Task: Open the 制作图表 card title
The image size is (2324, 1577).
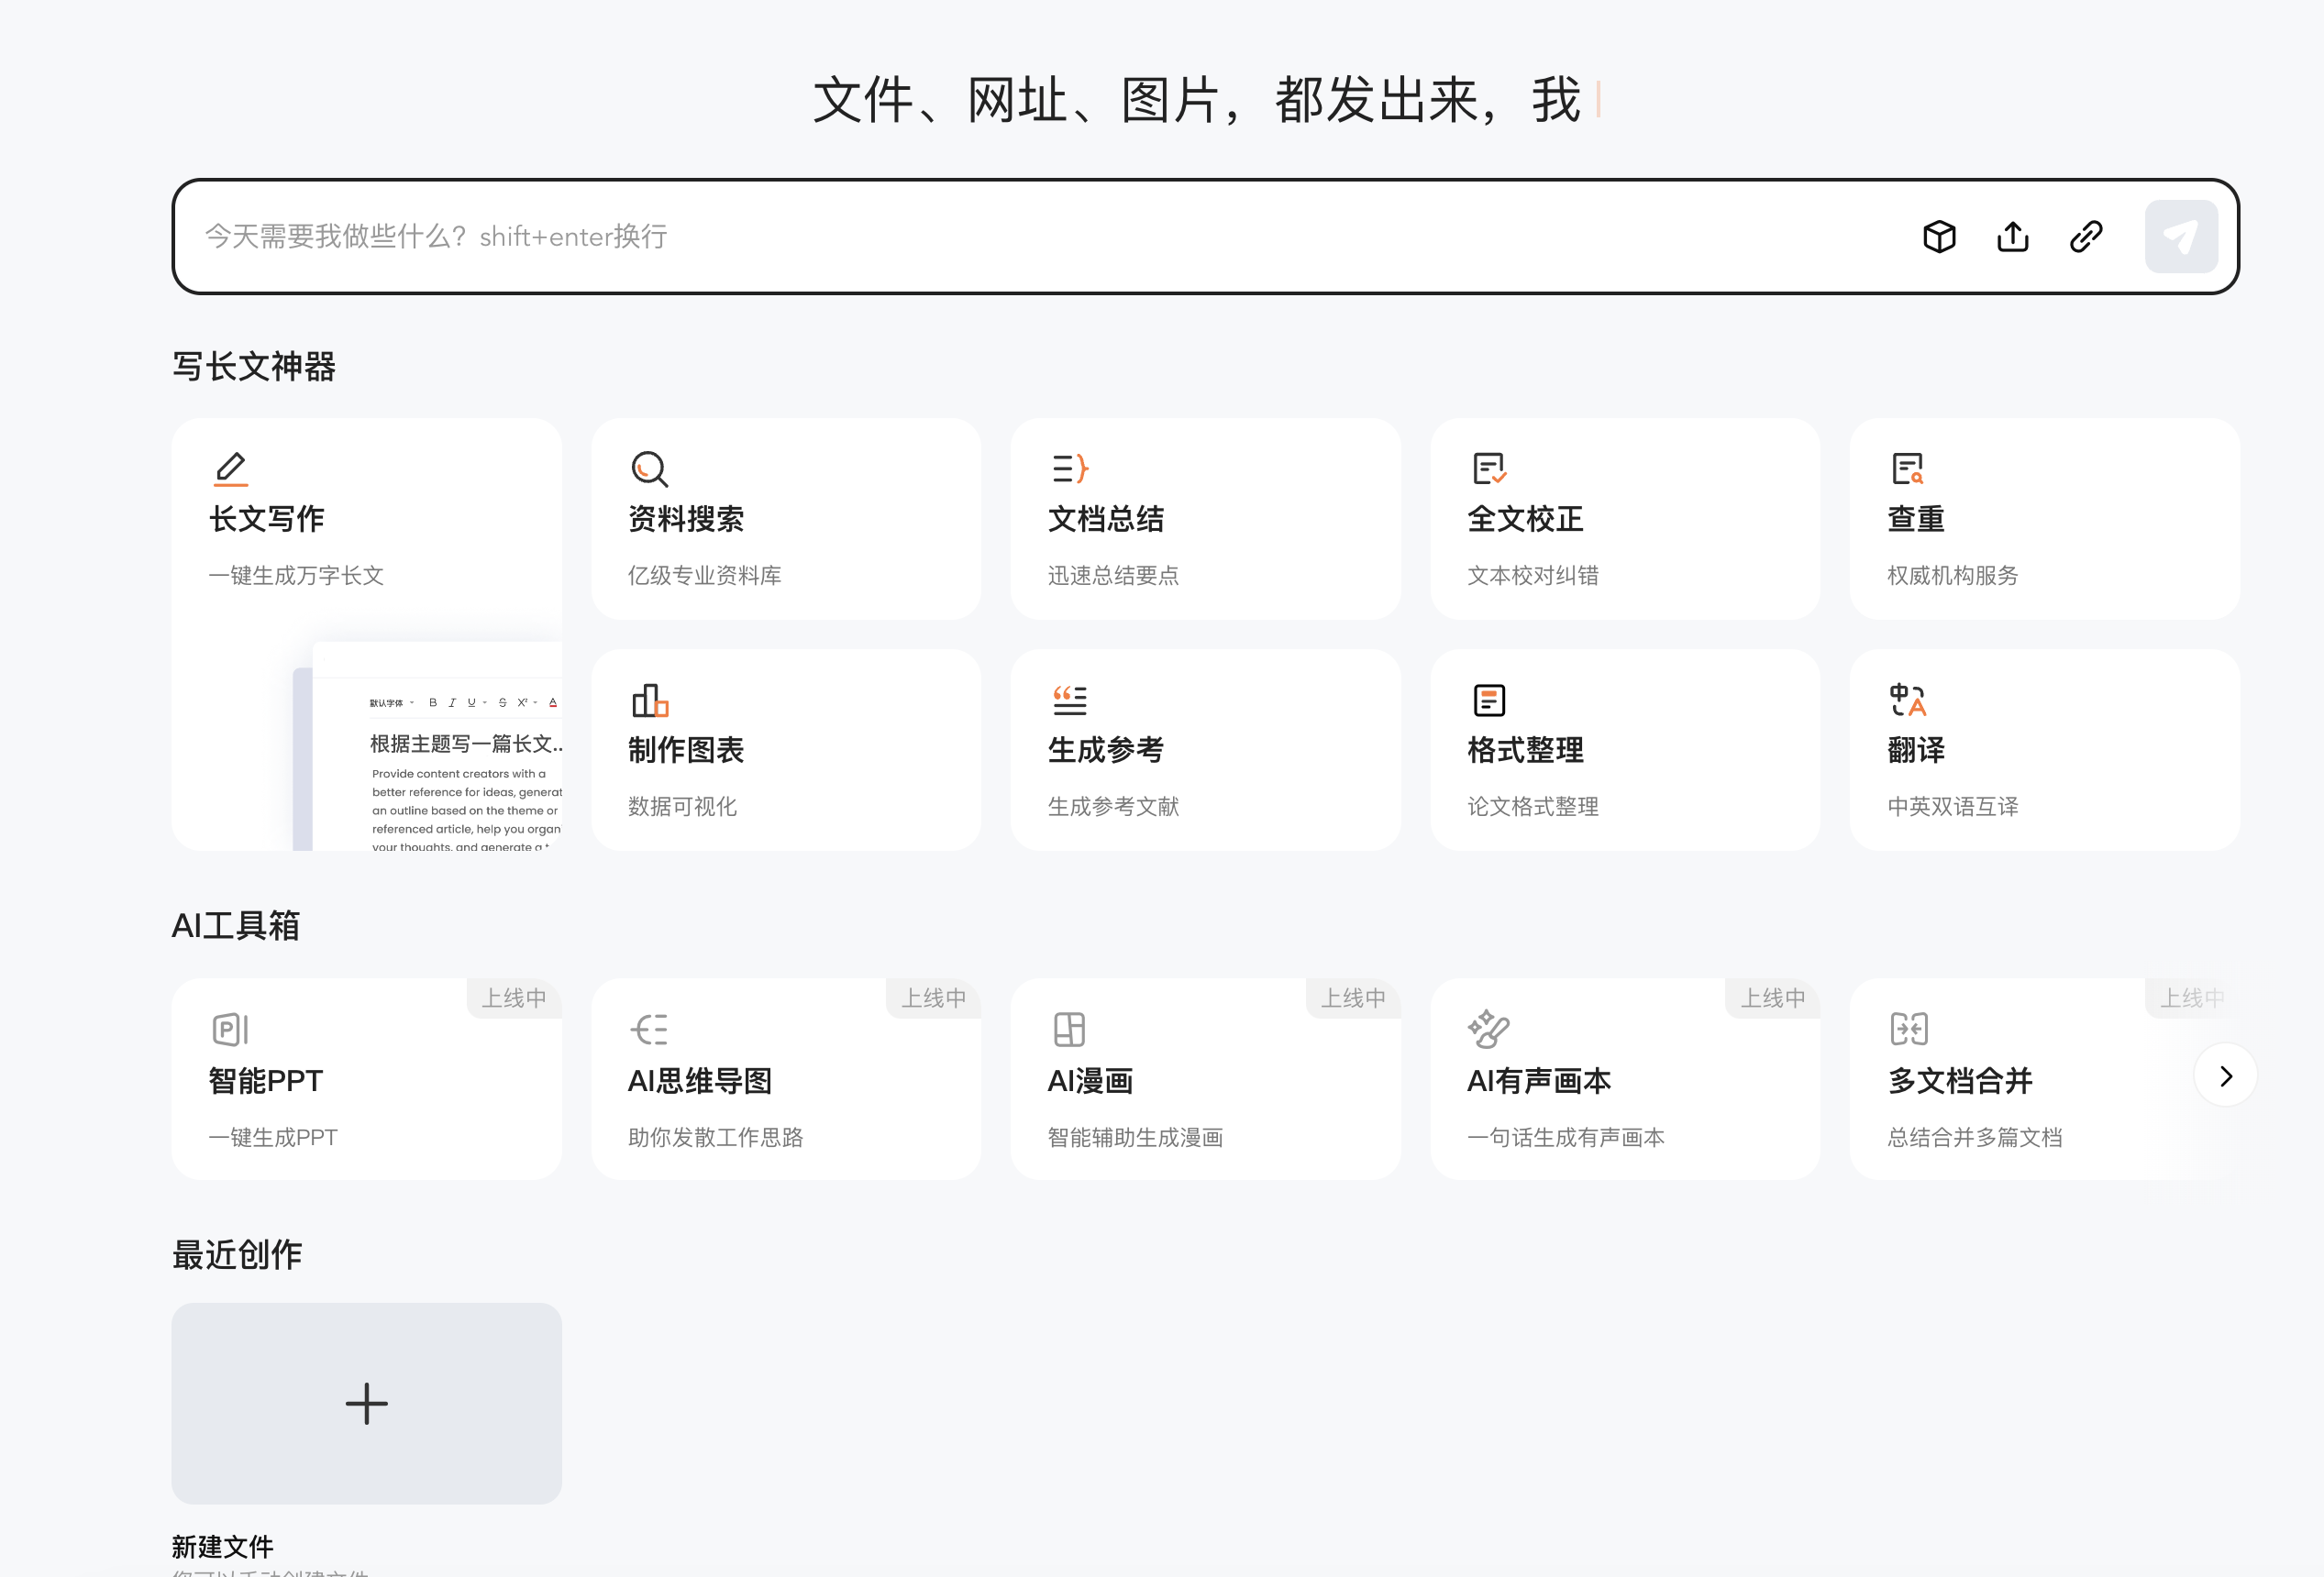Action: coord(686,750)
